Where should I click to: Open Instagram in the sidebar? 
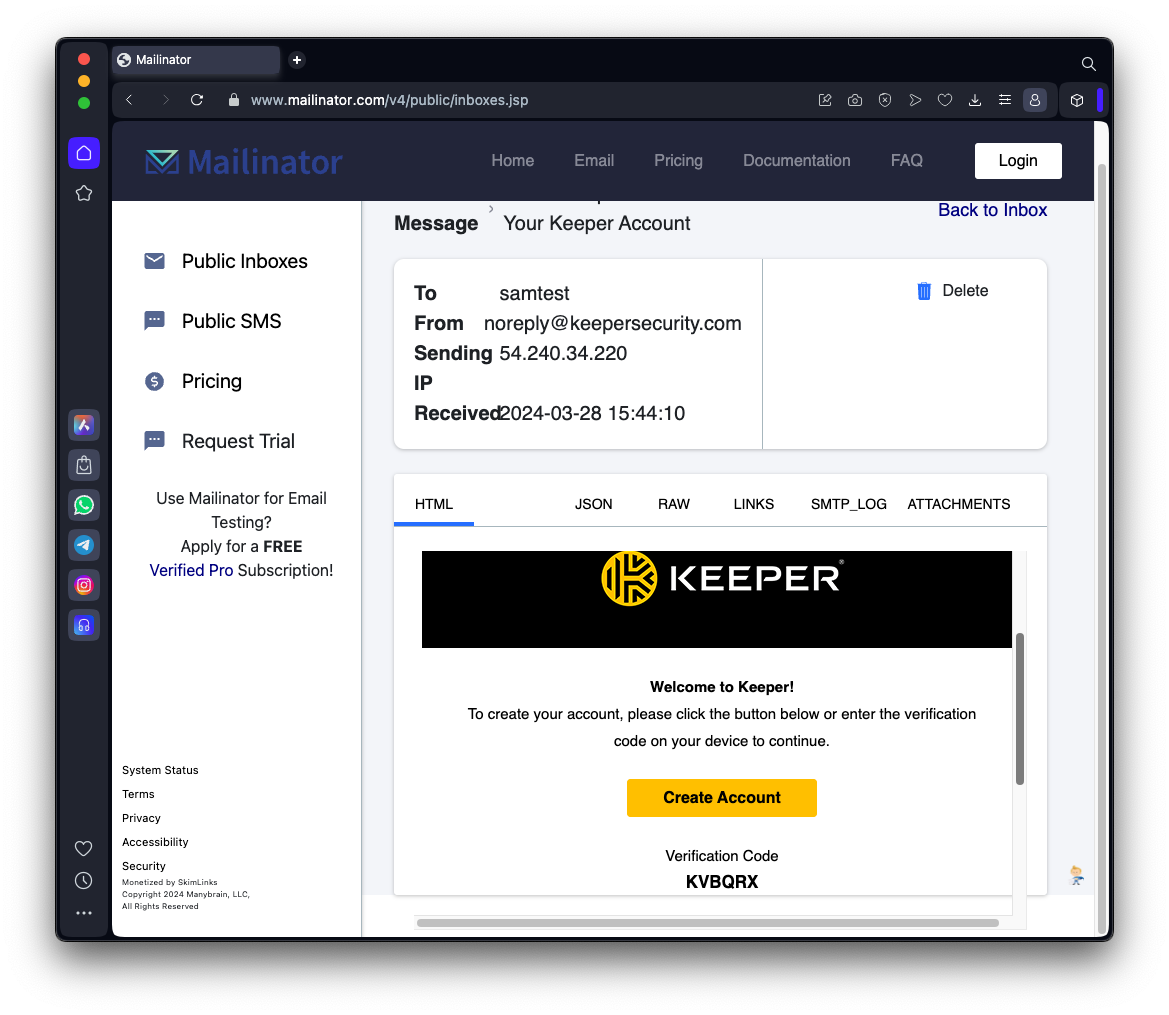[84, 585]
